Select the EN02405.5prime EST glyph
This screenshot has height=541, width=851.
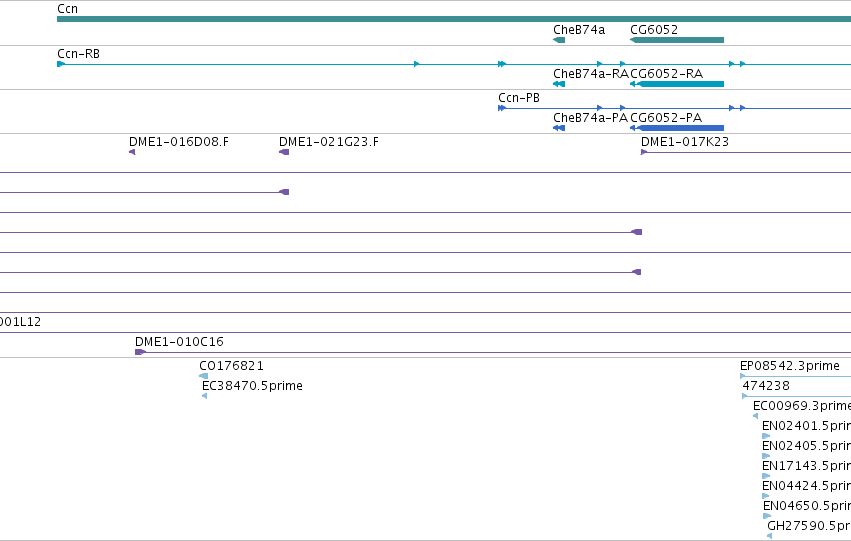[766, 456]
